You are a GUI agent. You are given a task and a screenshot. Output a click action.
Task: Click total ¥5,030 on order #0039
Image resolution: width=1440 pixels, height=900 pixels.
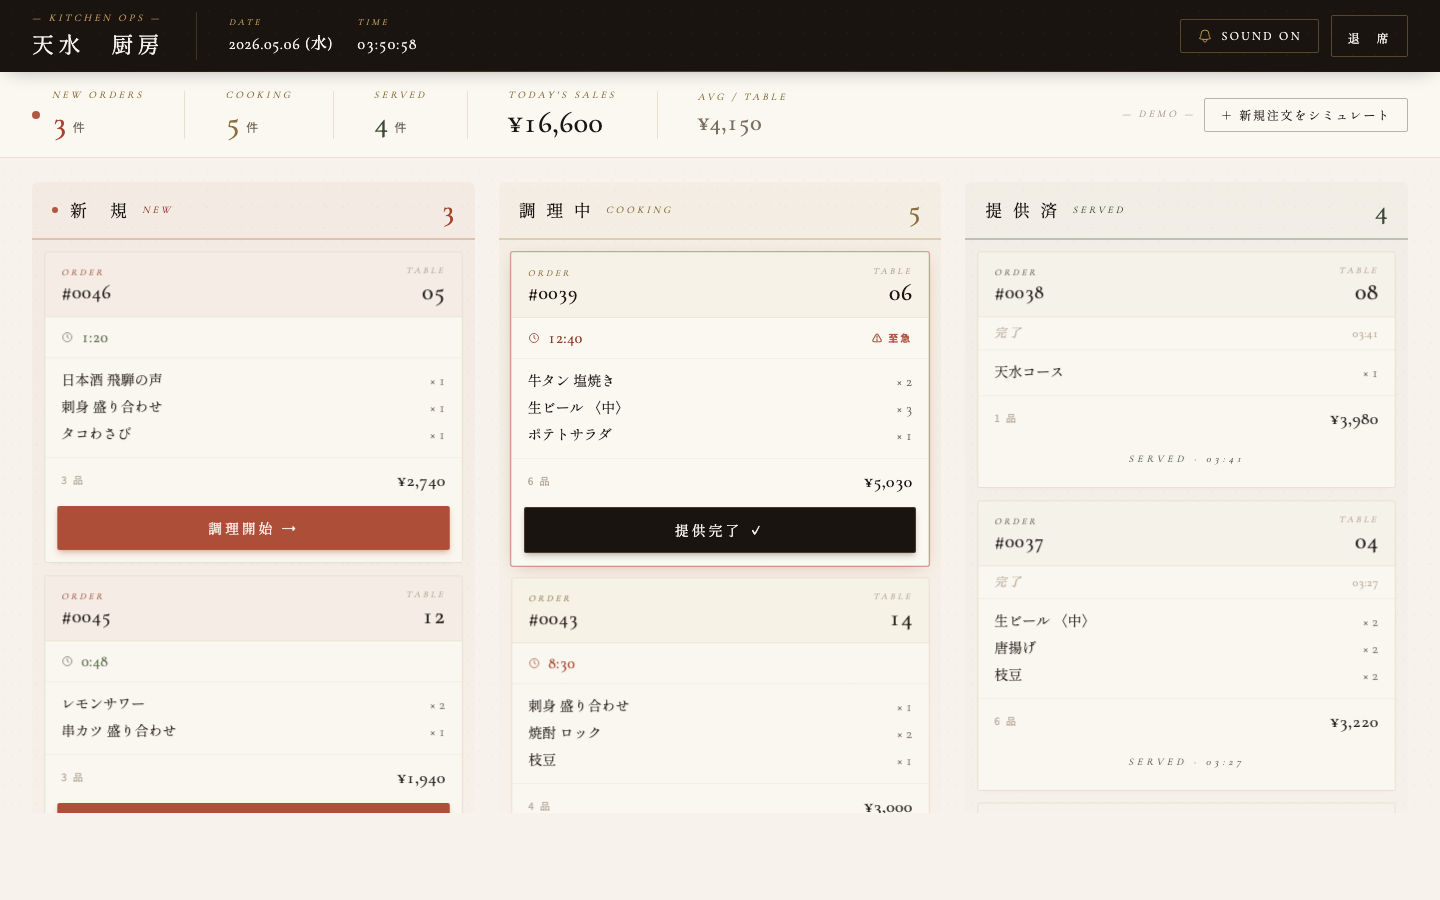click(x=888, y=483)
